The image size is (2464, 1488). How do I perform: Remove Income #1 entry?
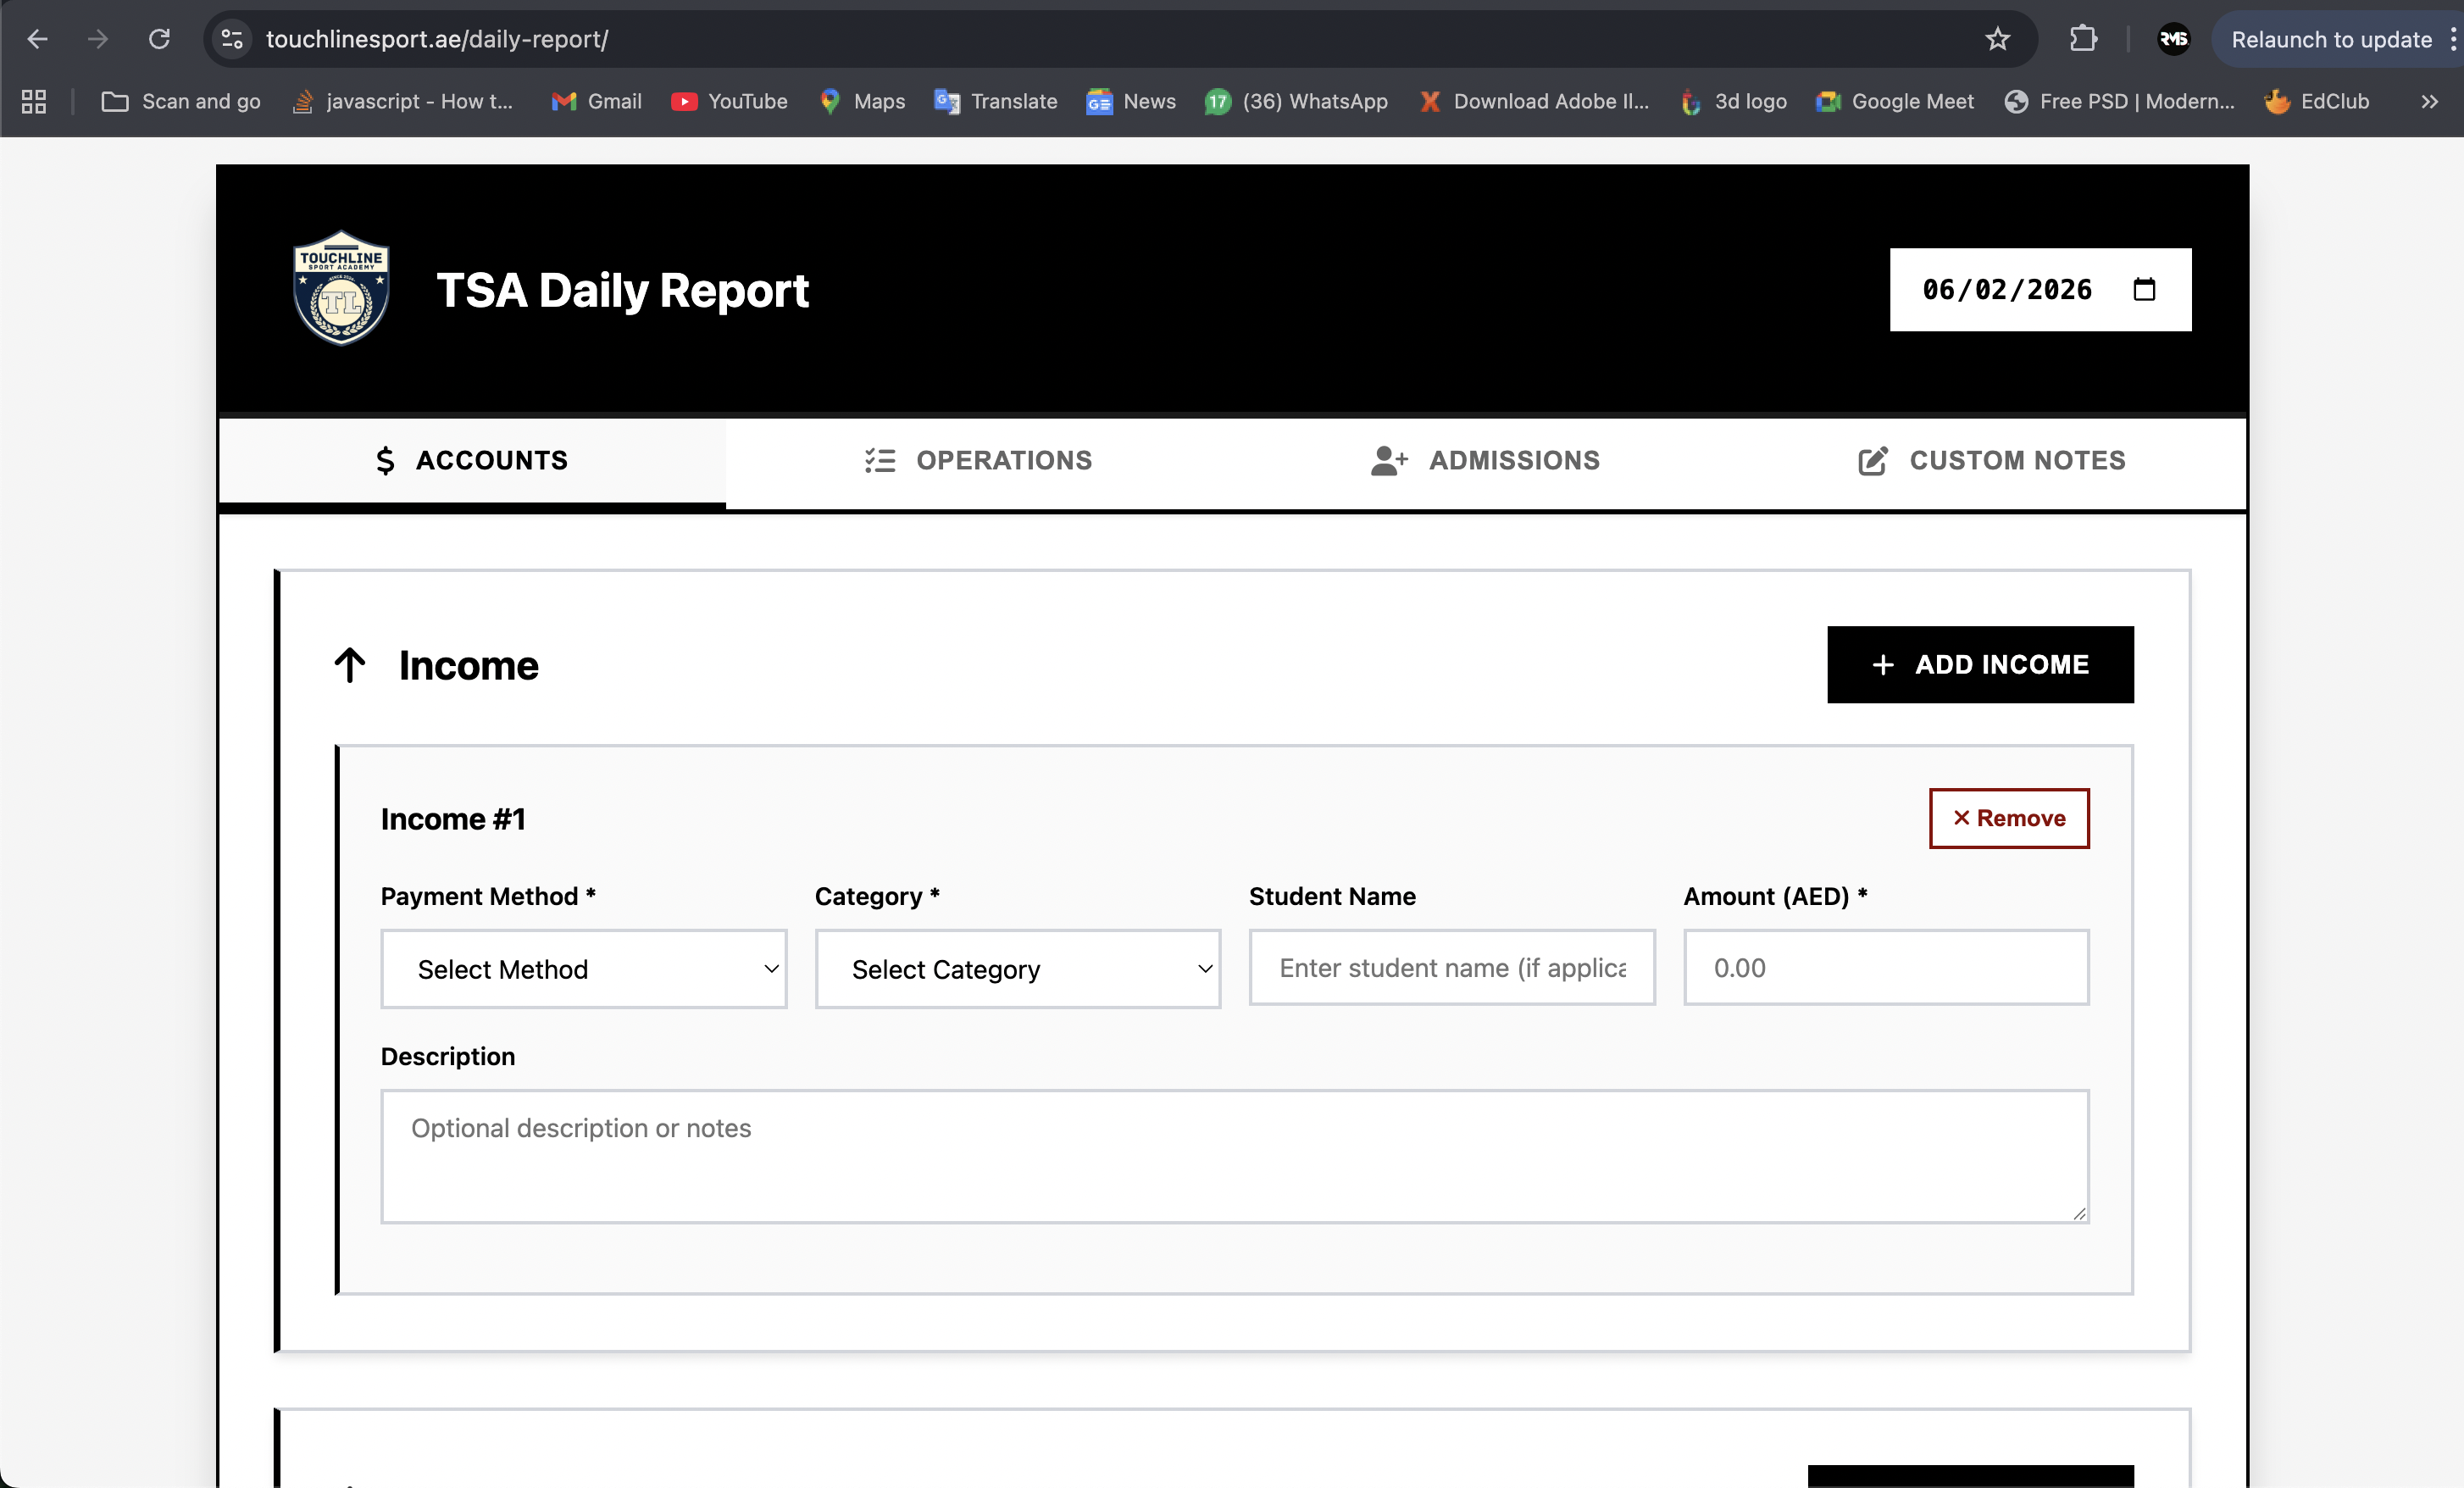point(2009,818)
